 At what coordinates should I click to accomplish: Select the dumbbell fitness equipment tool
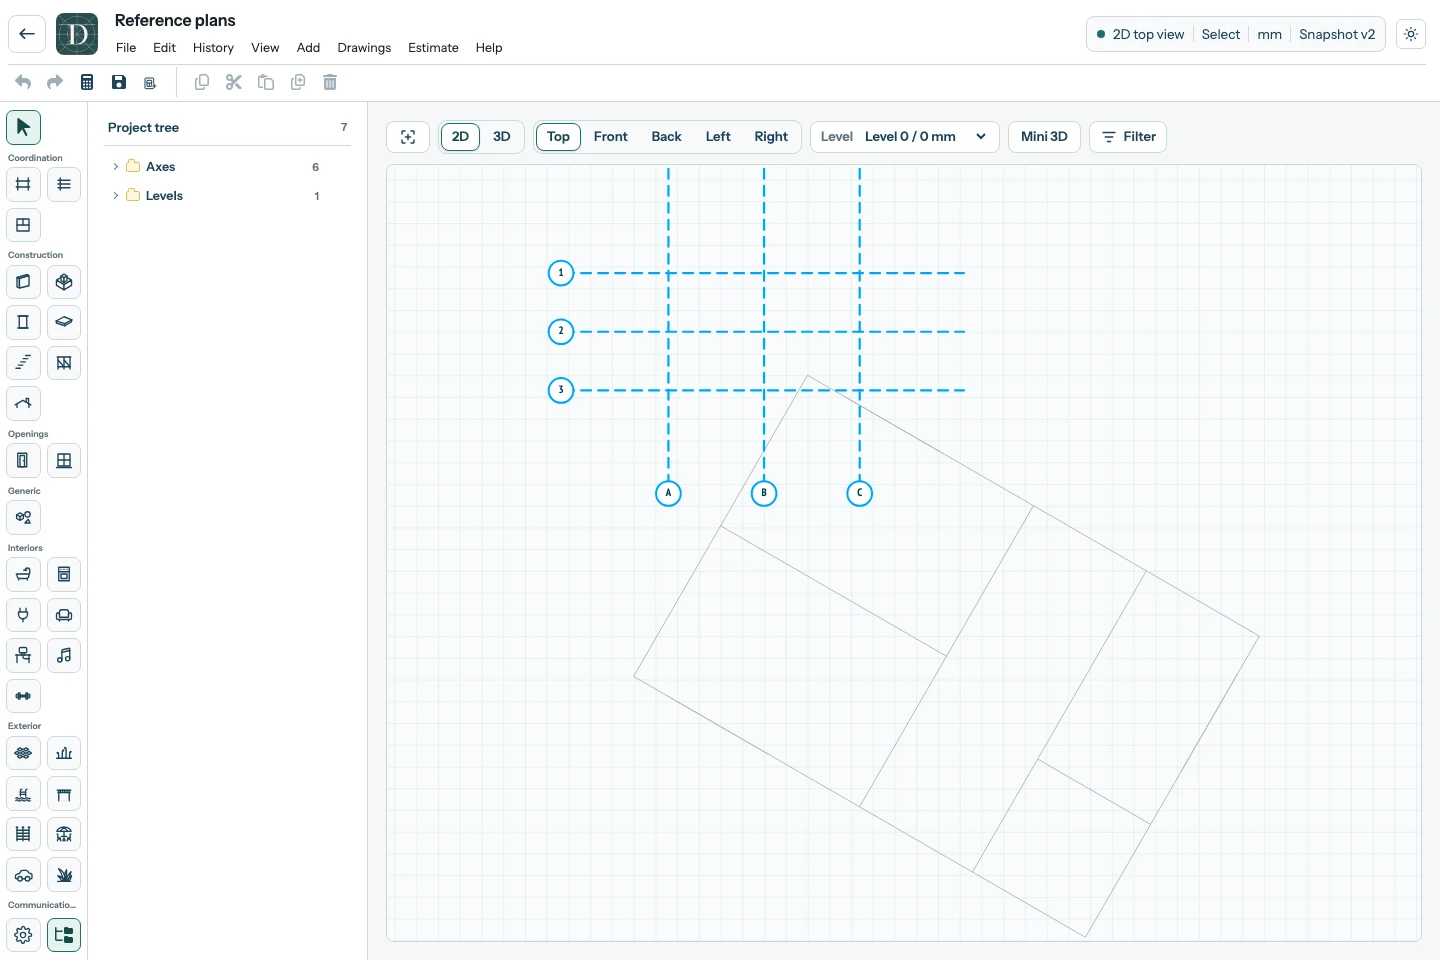[23, 696]
